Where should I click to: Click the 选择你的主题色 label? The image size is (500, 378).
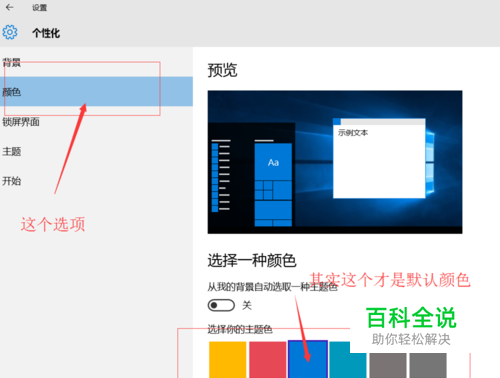(x=240, y=329)
